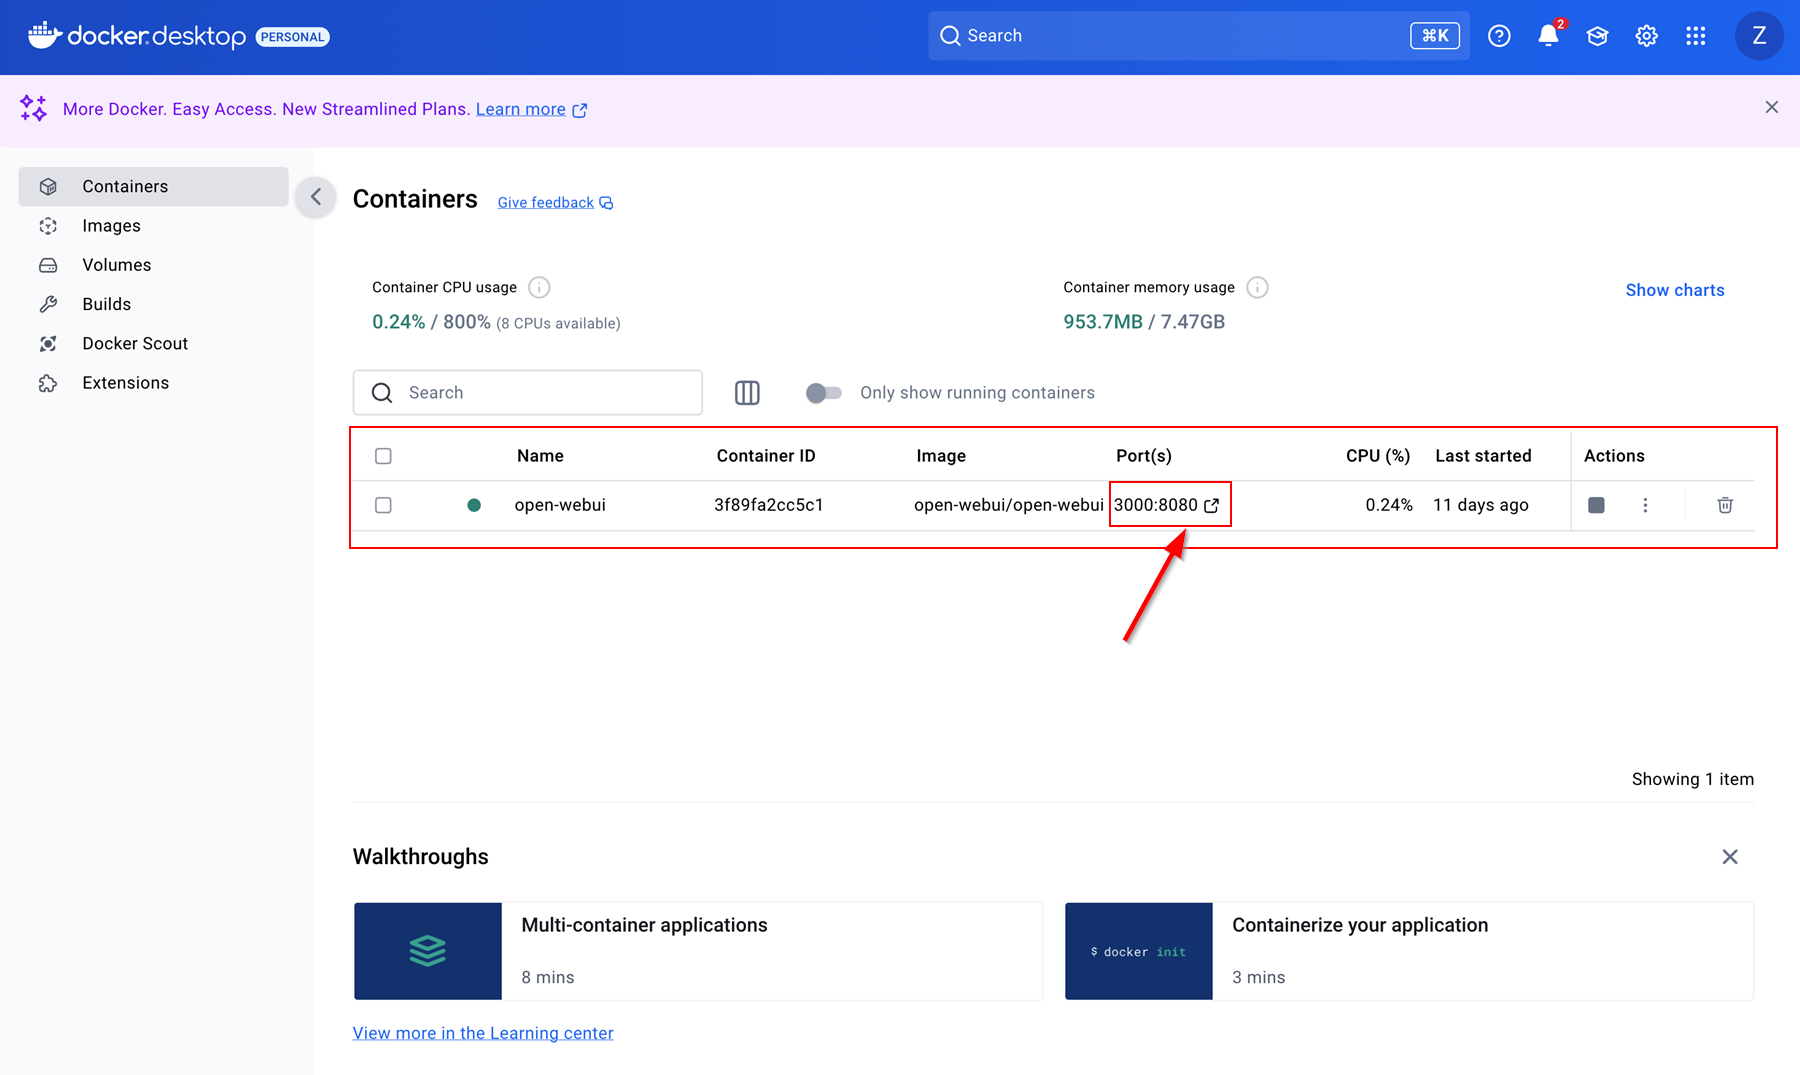Open the Learning center graduation cap icon
Screen dimensions: 1800x1075
click(x=1597, y=35)
